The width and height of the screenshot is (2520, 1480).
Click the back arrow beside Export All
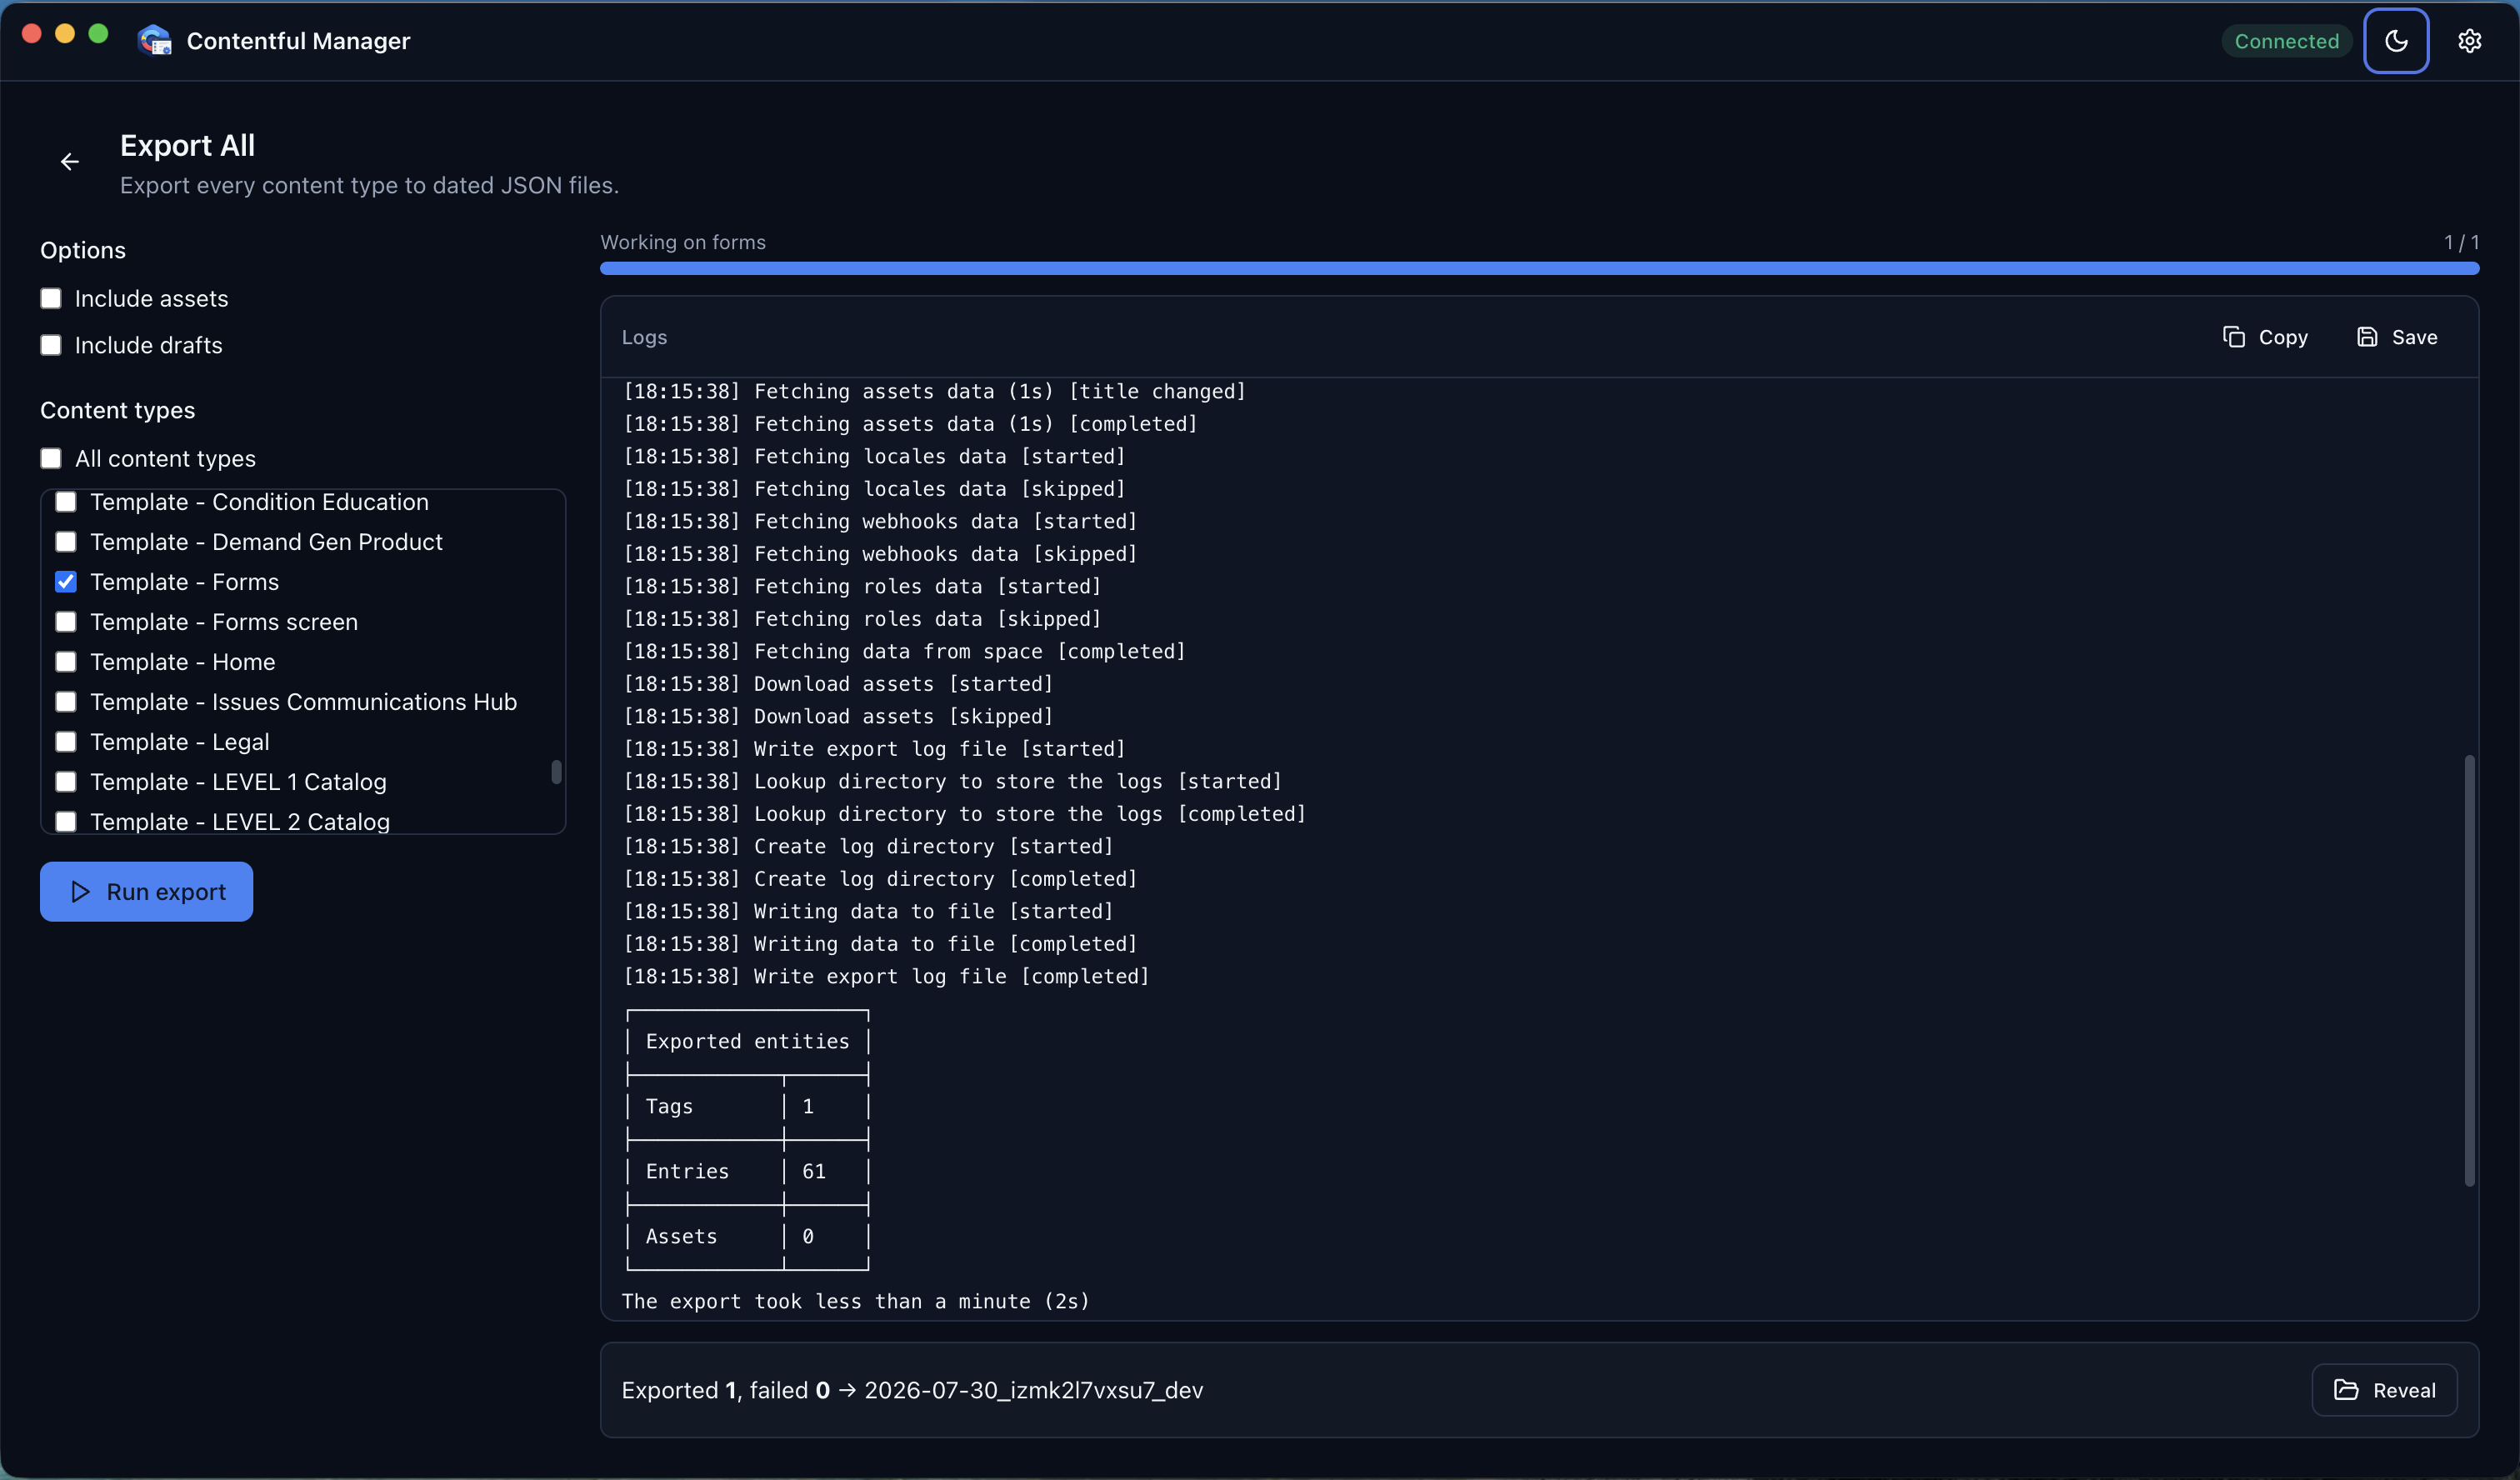(69, 162)
